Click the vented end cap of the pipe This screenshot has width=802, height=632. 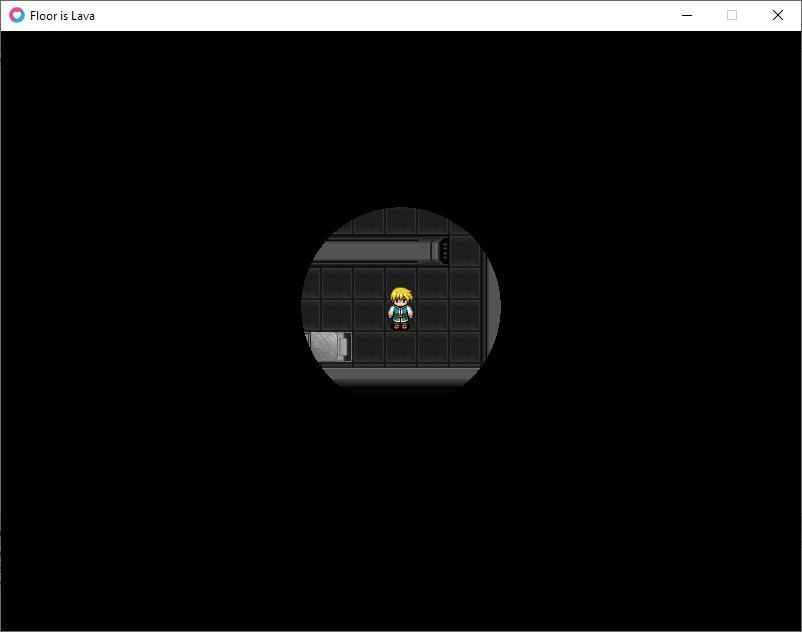point(441,250)
